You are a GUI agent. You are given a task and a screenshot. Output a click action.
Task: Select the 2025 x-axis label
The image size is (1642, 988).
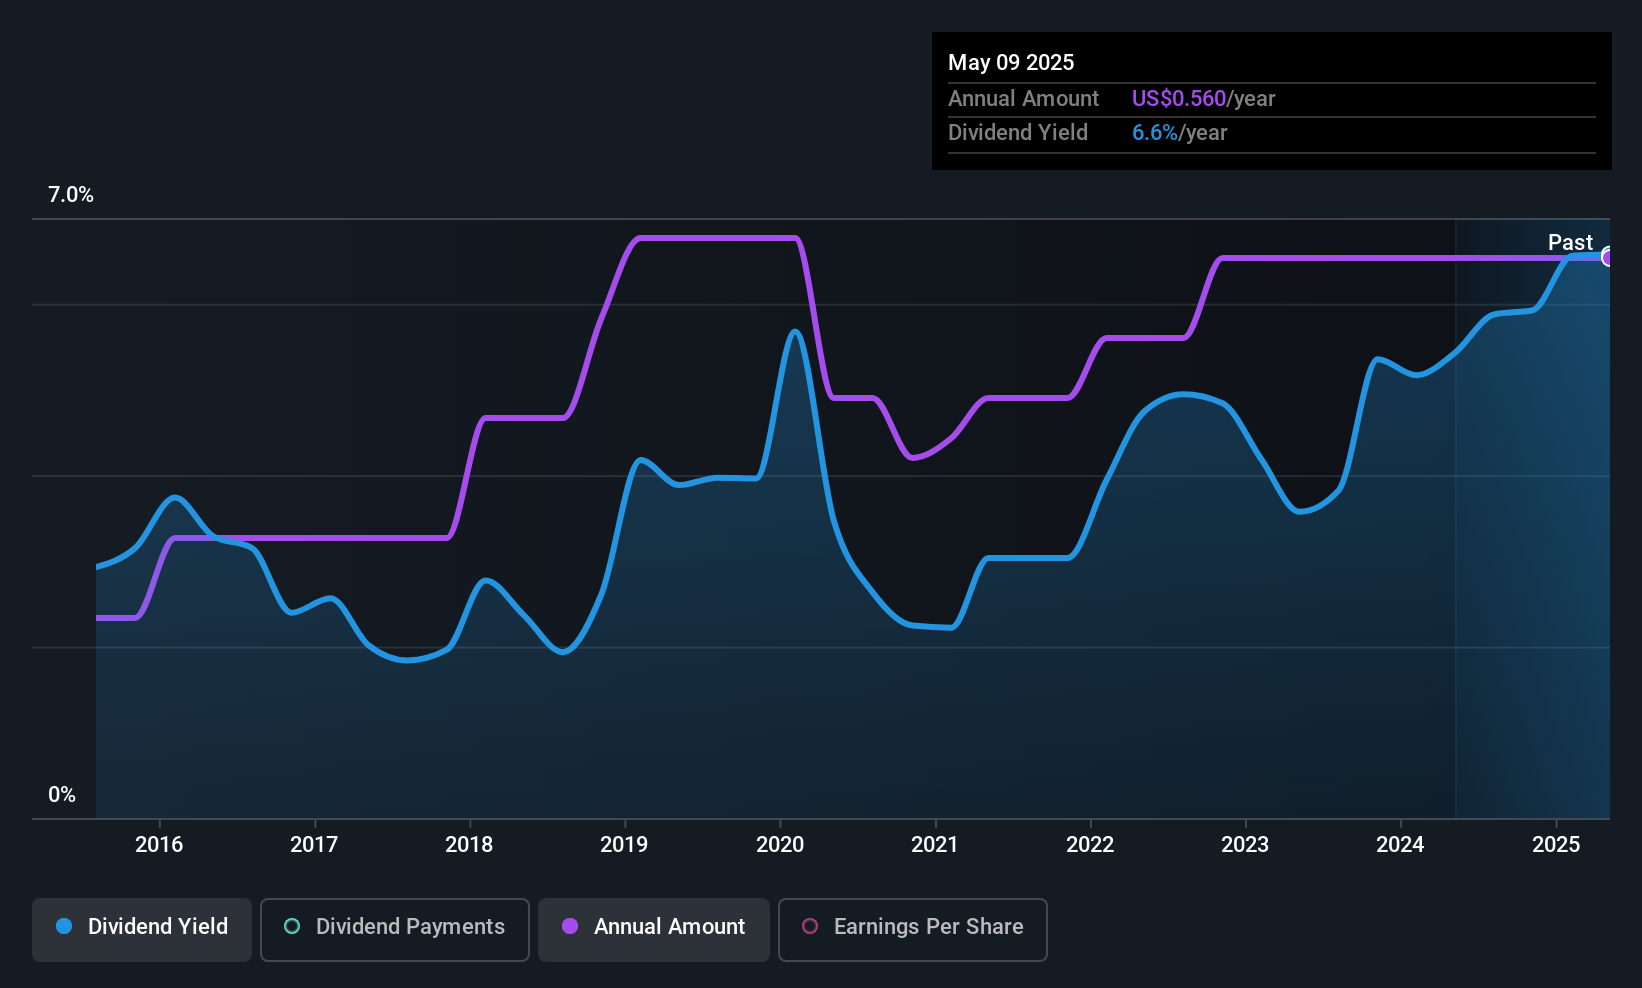(x=1556, y=845)
